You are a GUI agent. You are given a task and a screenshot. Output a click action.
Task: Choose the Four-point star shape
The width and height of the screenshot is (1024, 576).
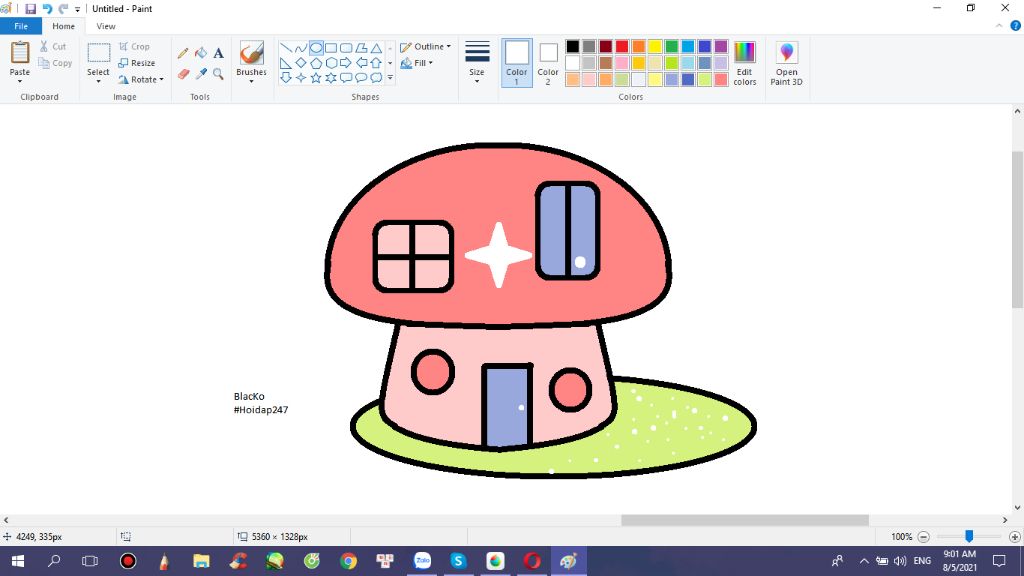click(x=301, y=78)
